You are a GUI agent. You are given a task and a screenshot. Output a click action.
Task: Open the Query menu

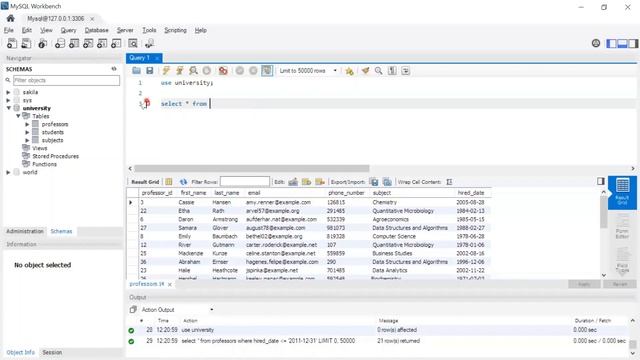point(68,30)
